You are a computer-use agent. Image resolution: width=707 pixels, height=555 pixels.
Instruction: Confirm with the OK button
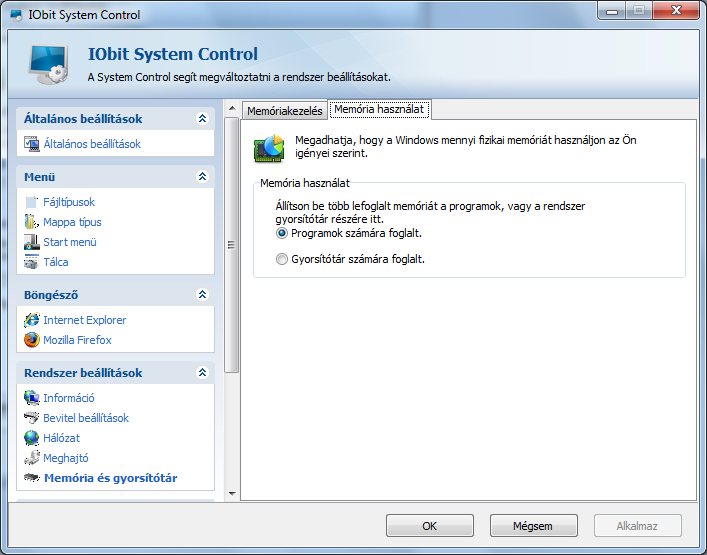[x=430, y=526]
